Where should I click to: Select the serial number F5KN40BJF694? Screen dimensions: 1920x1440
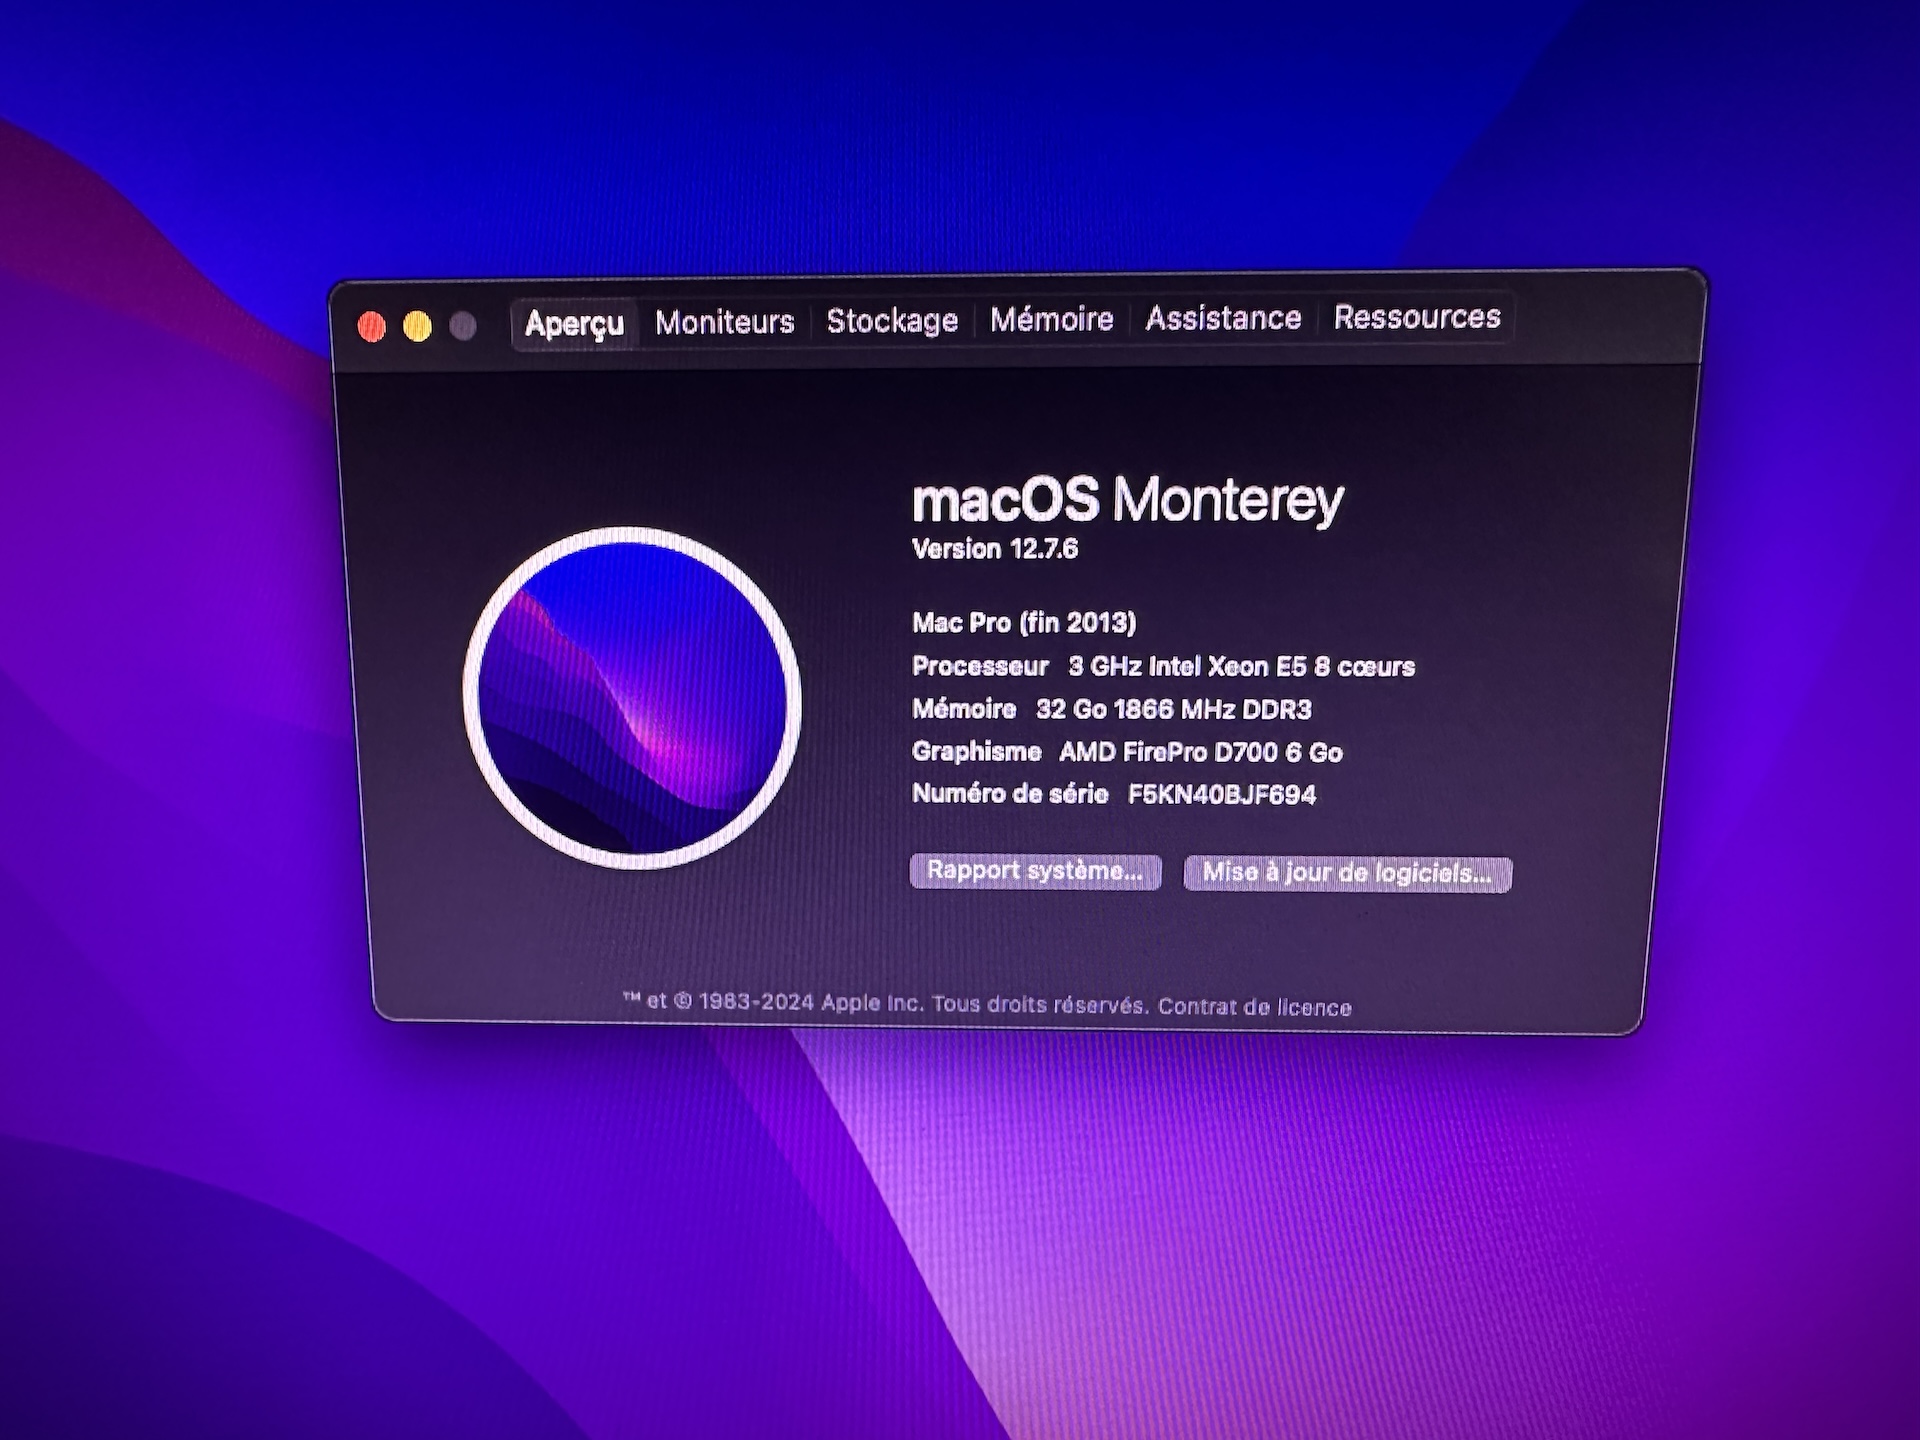point(1221,795)
